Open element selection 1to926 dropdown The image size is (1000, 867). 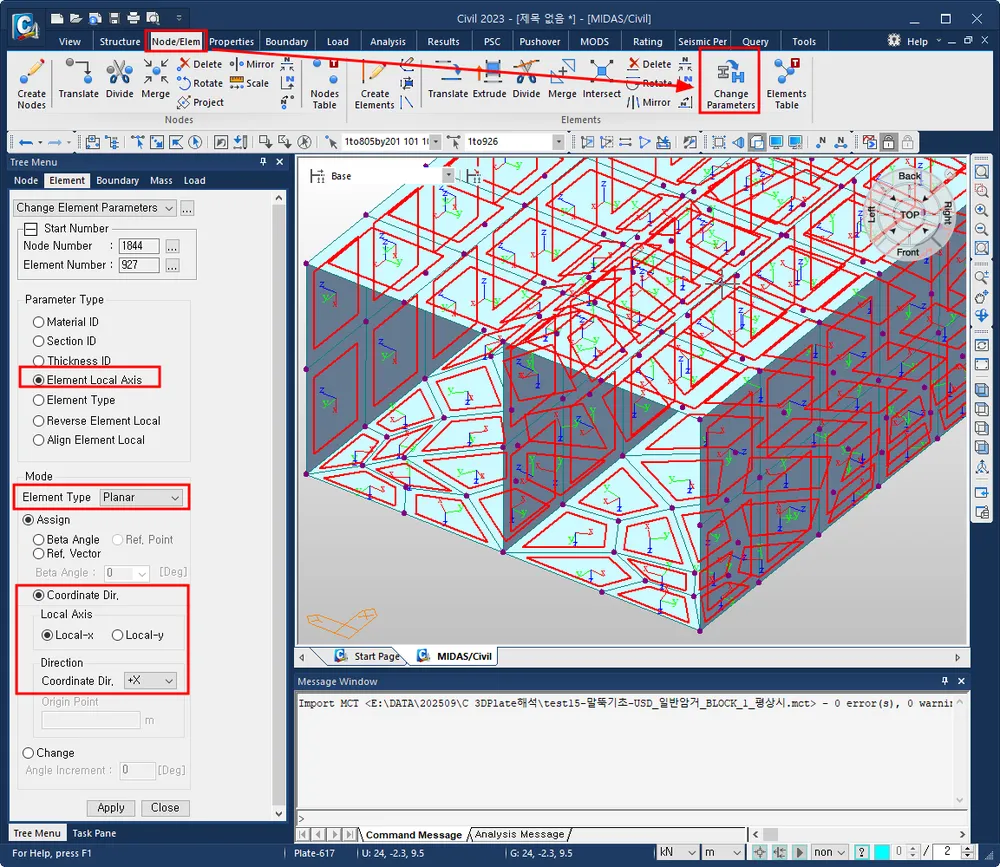coord(558,142)
